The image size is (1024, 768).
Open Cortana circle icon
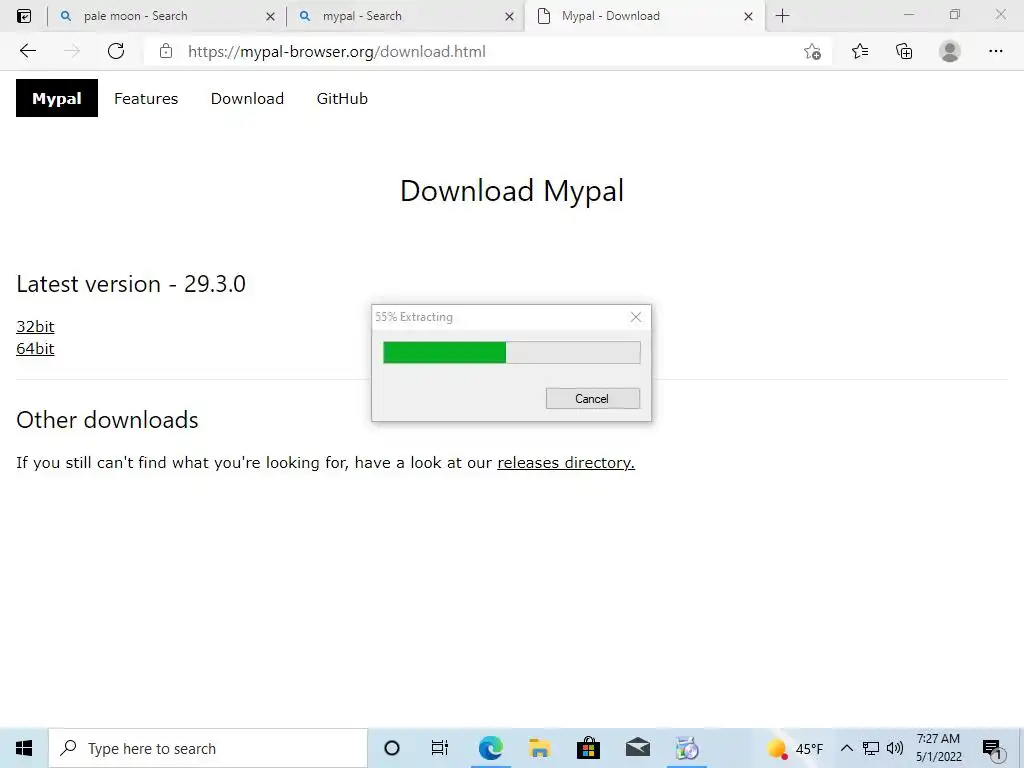point(392,748)
